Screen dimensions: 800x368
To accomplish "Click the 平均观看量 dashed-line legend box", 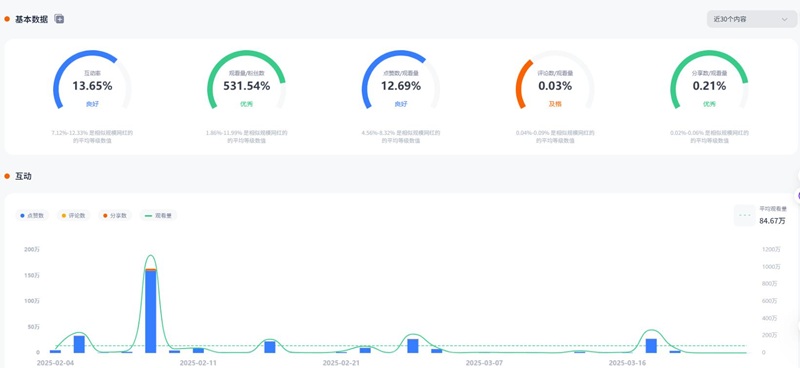I will coord(744,215).
